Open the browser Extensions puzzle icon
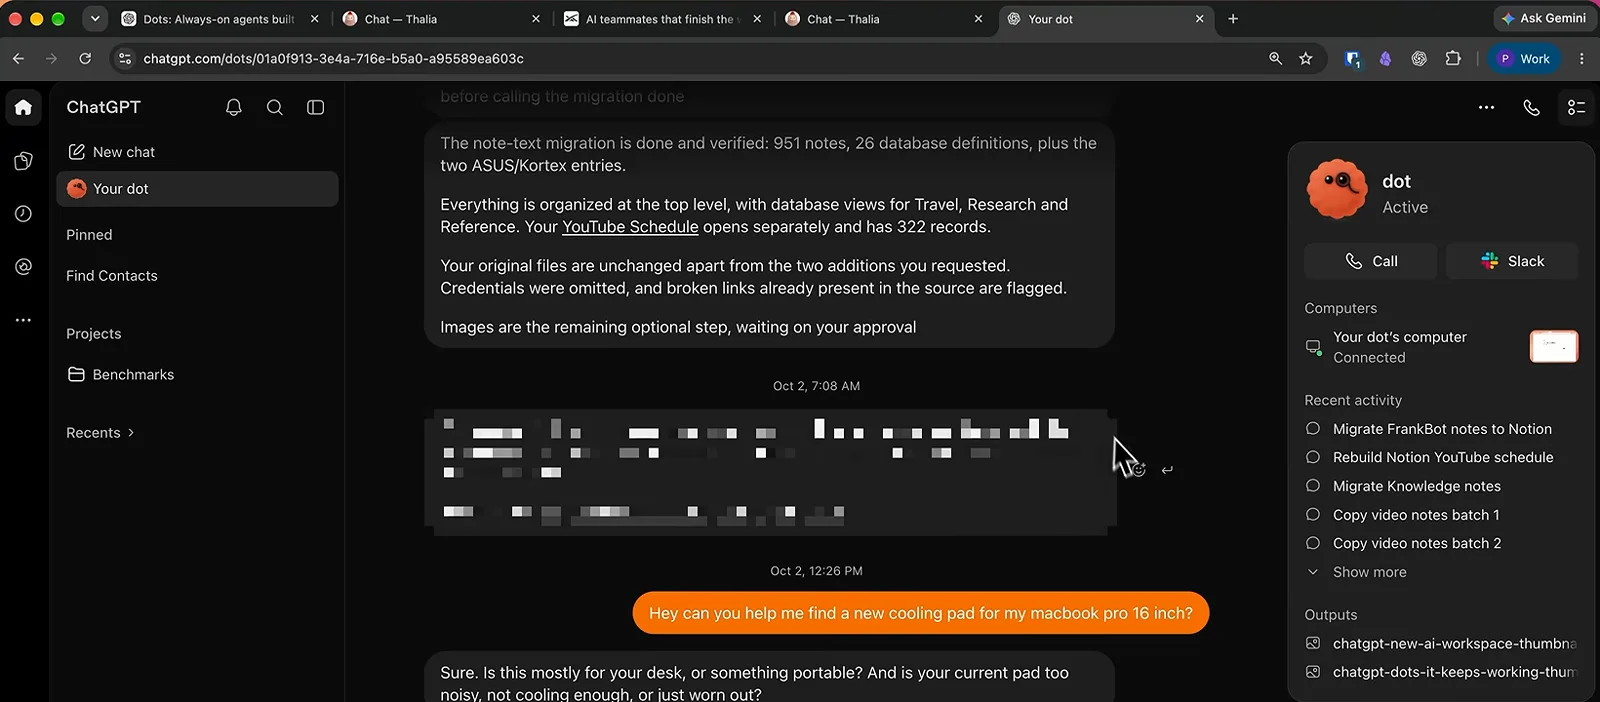 (x=1453, y=59)
